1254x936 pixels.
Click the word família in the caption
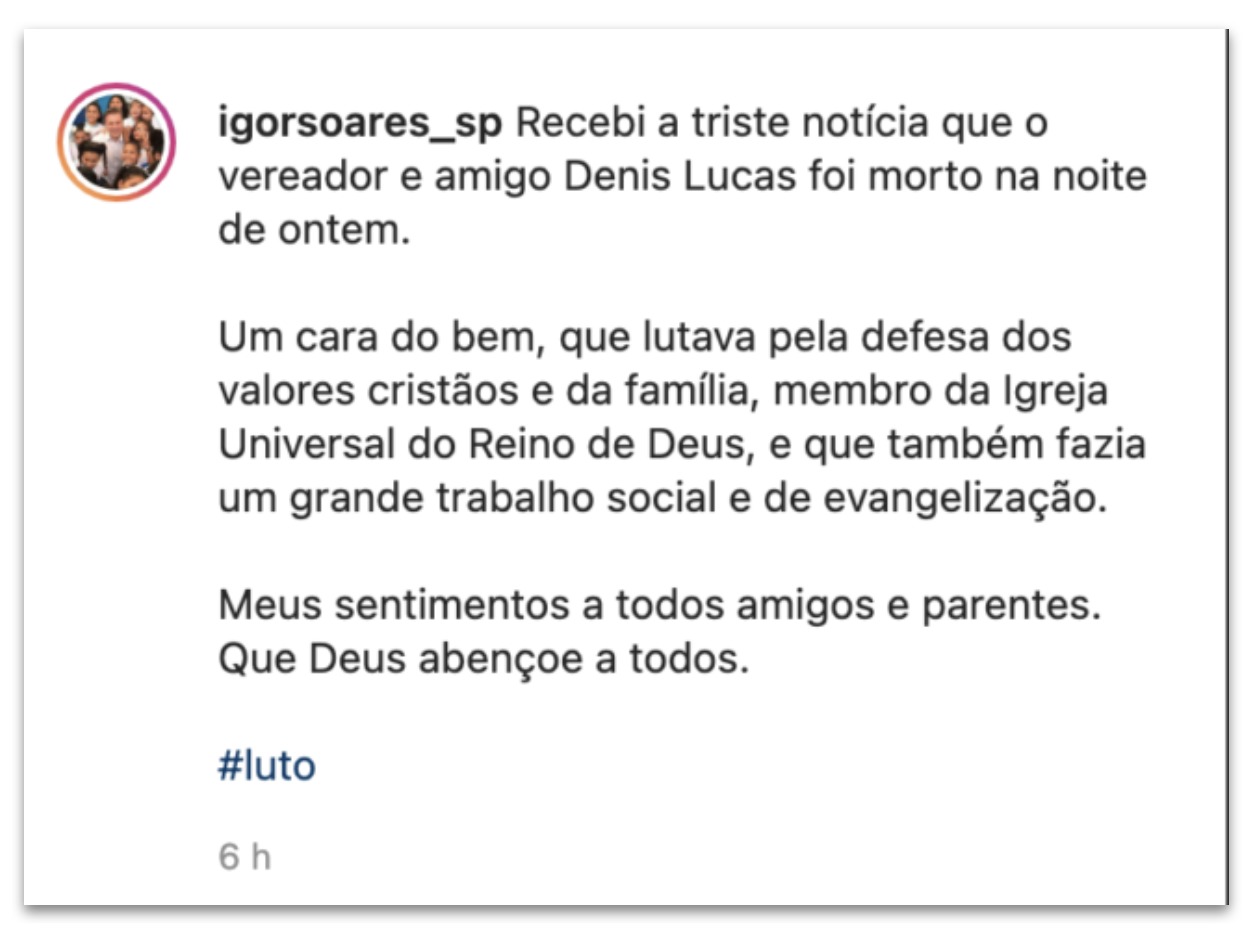[691, 391]
